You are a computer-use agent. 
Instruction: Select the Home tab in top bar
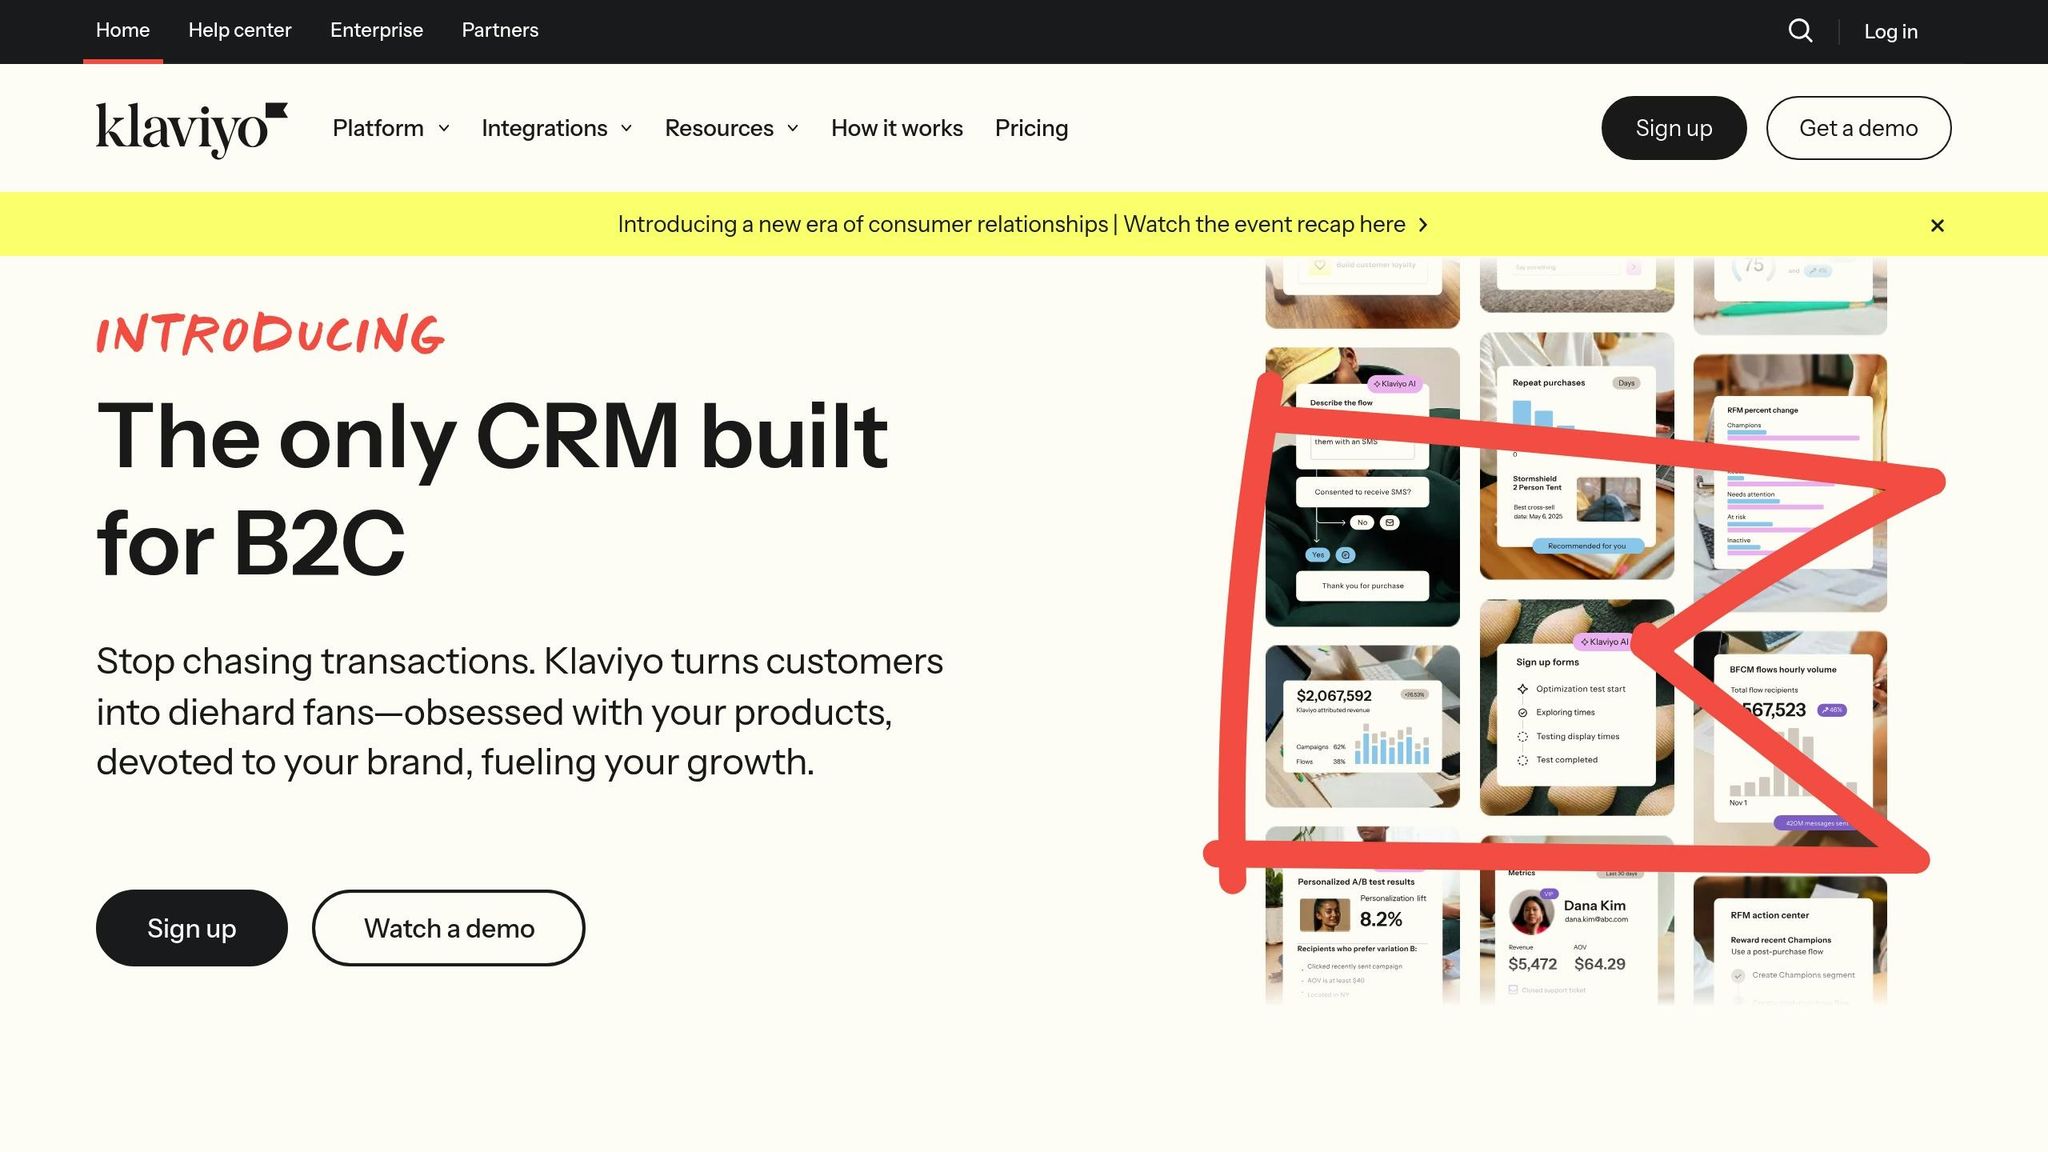(123, 30)
